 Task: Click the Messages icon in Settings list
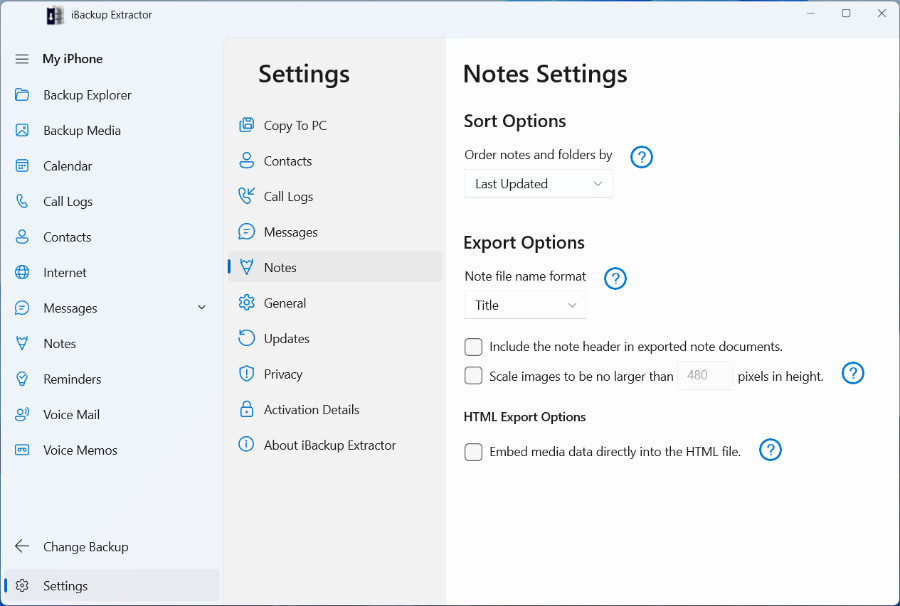(246, 231)
